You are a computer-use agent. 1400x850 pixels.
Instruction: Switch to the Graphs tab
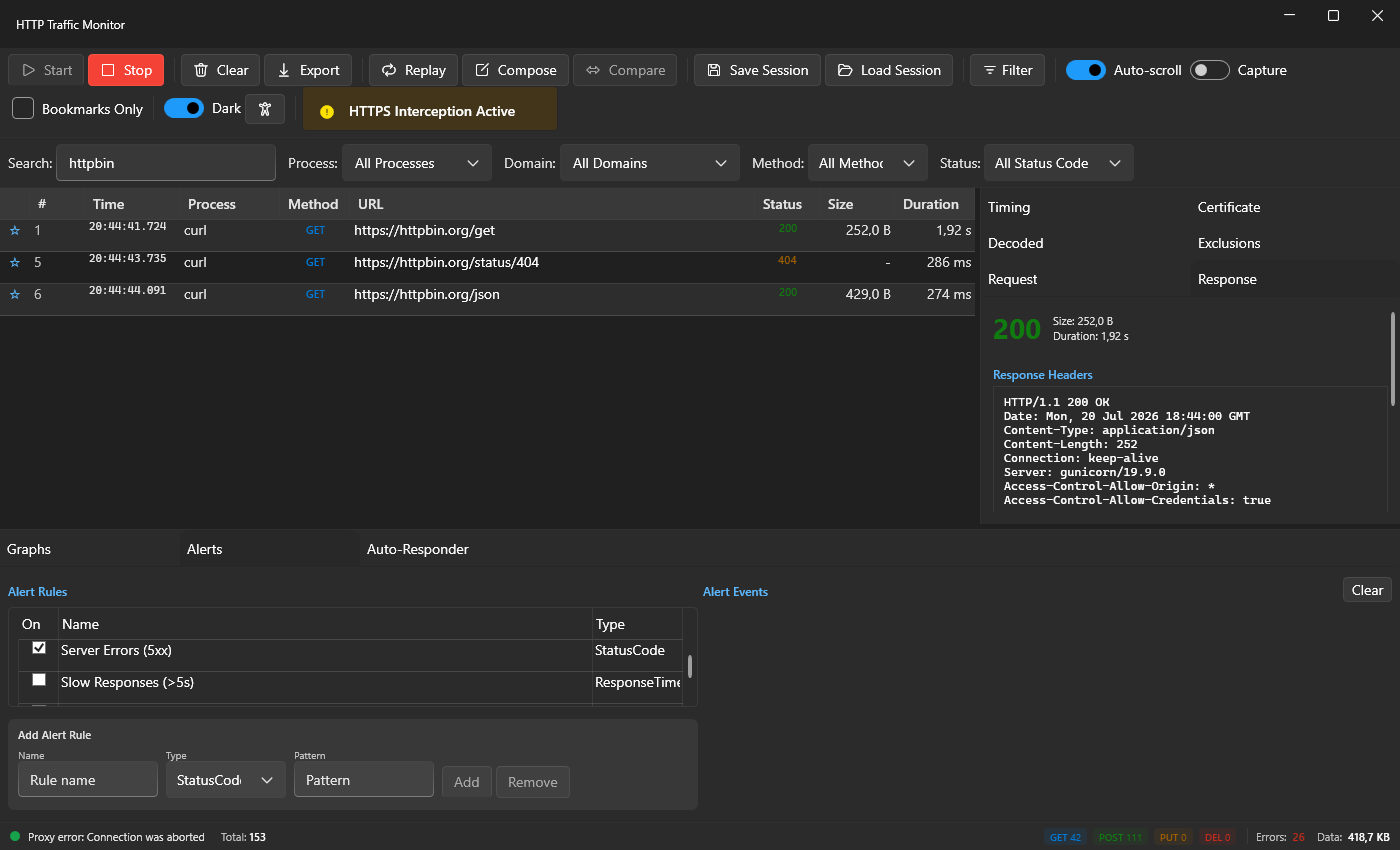pos(29,549)
